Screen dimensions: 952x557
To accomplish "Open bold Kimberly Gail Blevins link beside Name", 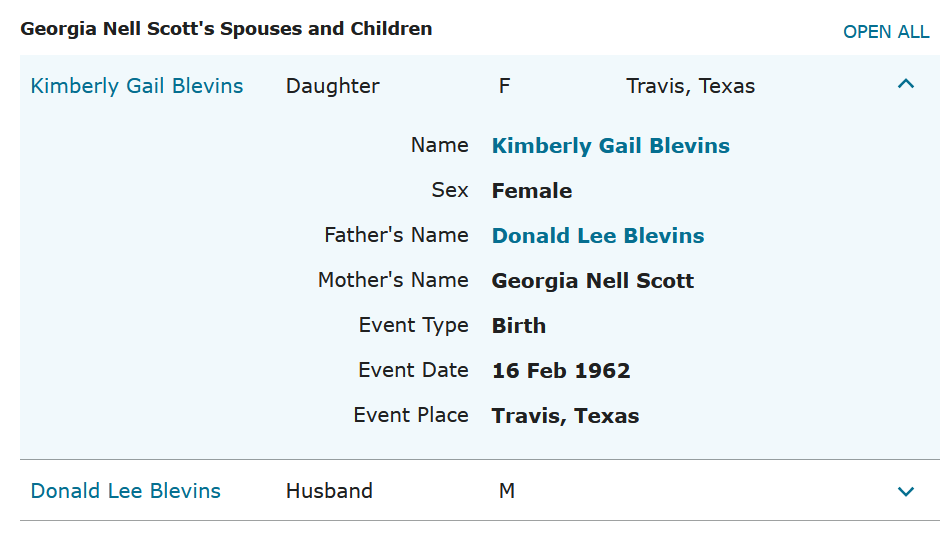I will pos(610,146).
